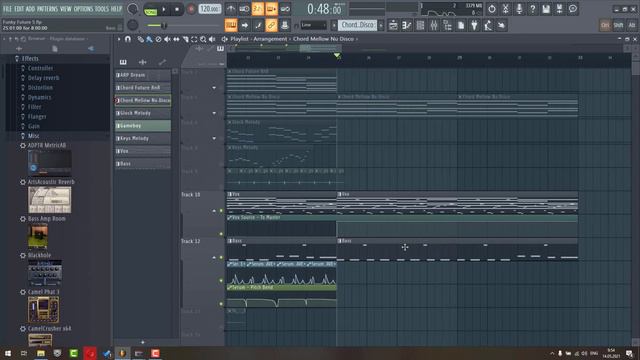Expand the Dynamics effects folder
Viewport: 640px width, 360px height.
(39, 98)
